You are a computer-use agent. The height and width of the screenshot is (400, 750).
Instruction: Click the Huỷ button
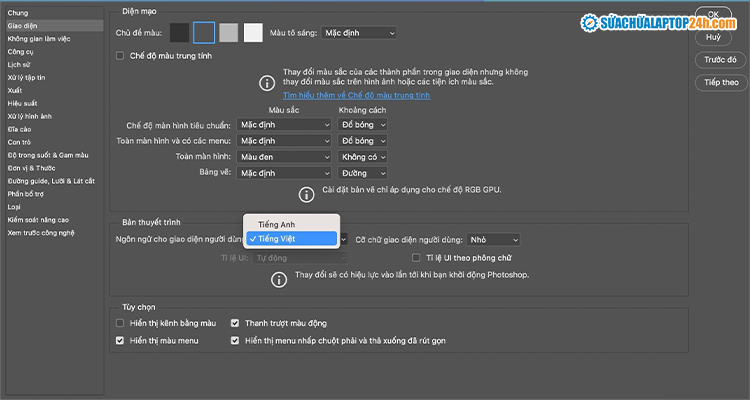tap(714, 37)
